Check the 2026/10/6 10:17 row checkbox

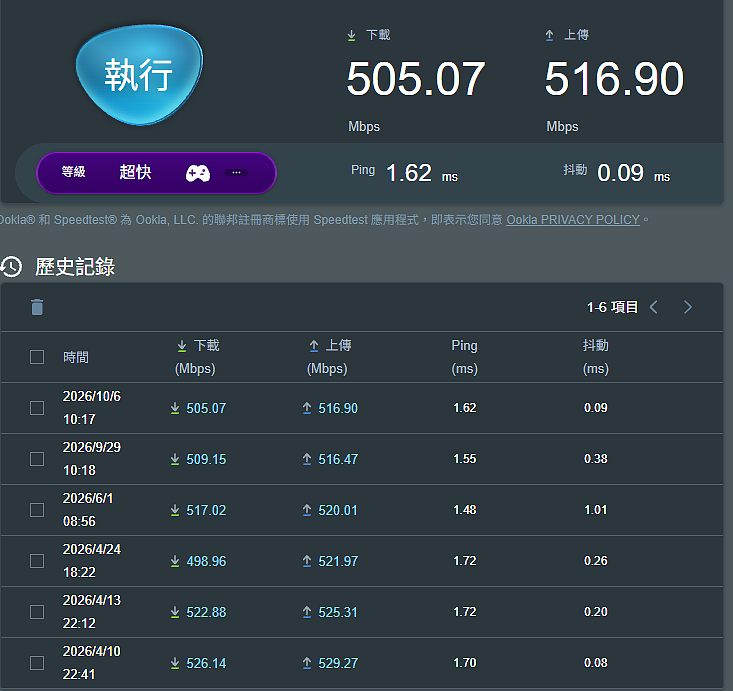point(37,408)
